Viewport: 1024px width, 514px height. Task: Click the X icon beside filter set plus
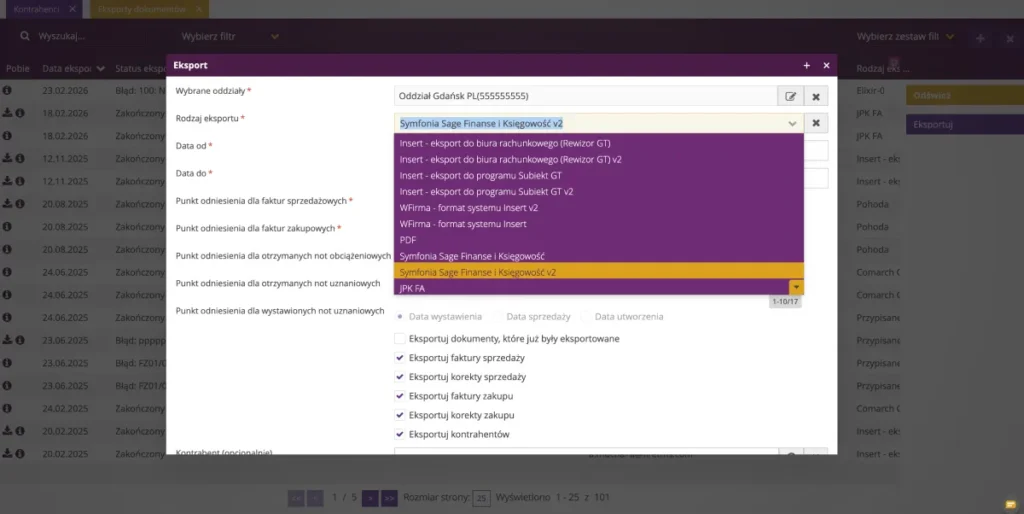(1010, 39)
